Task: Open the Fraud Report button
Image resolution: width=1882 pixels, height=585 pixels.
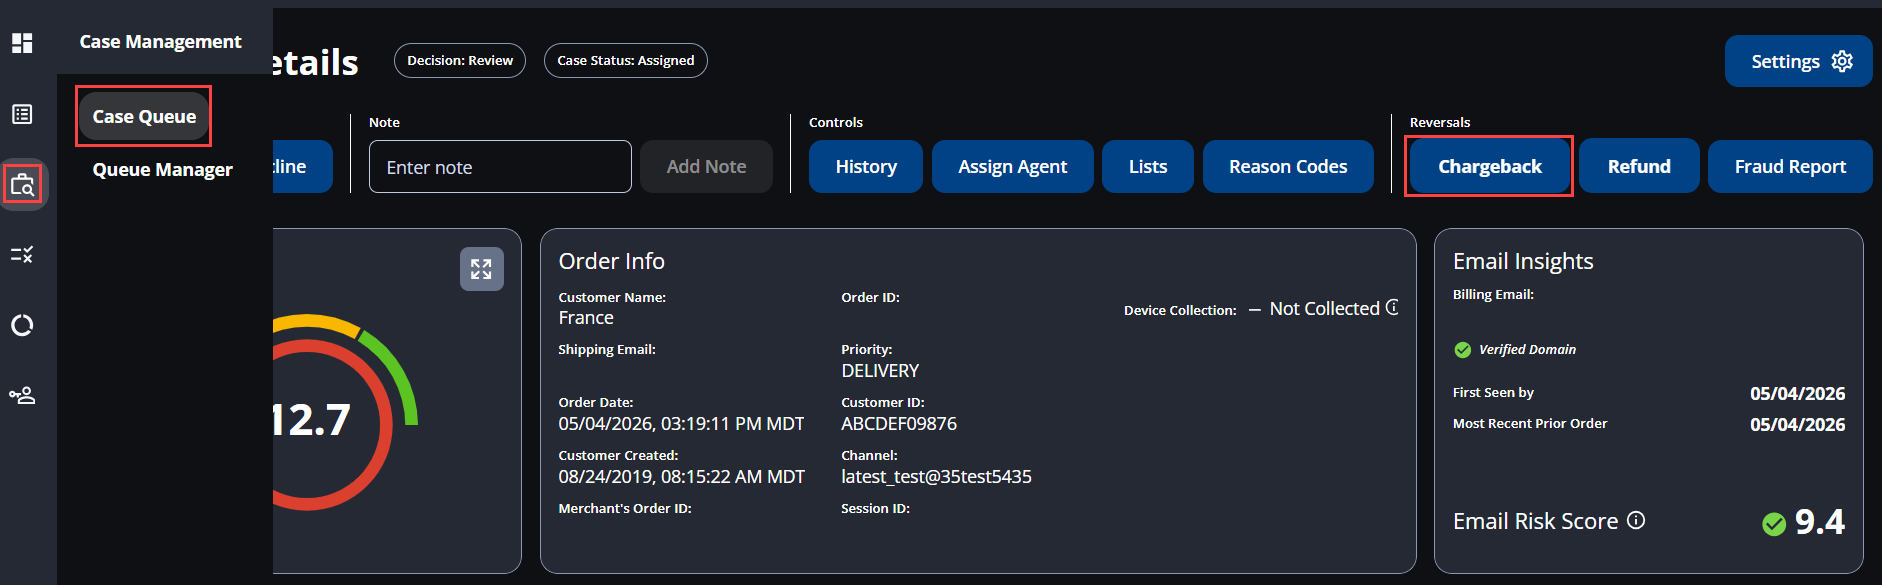Action: click(x=1790, y=166)
